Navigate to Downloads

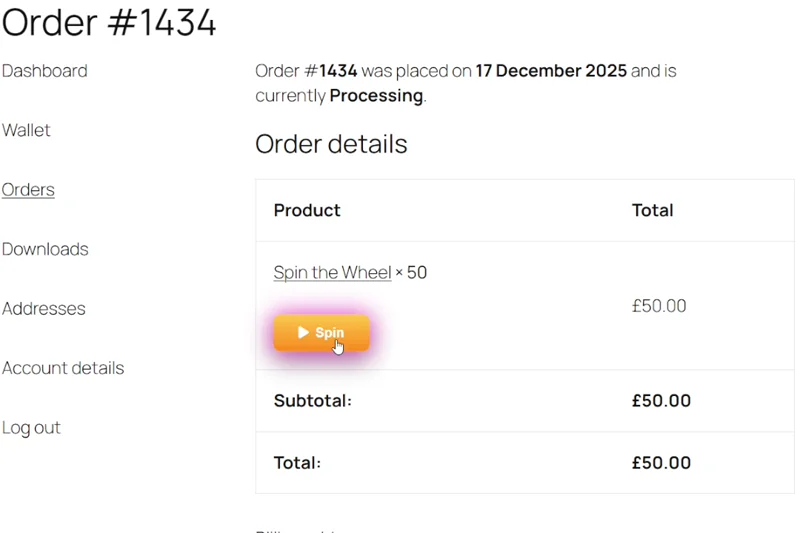45,249
